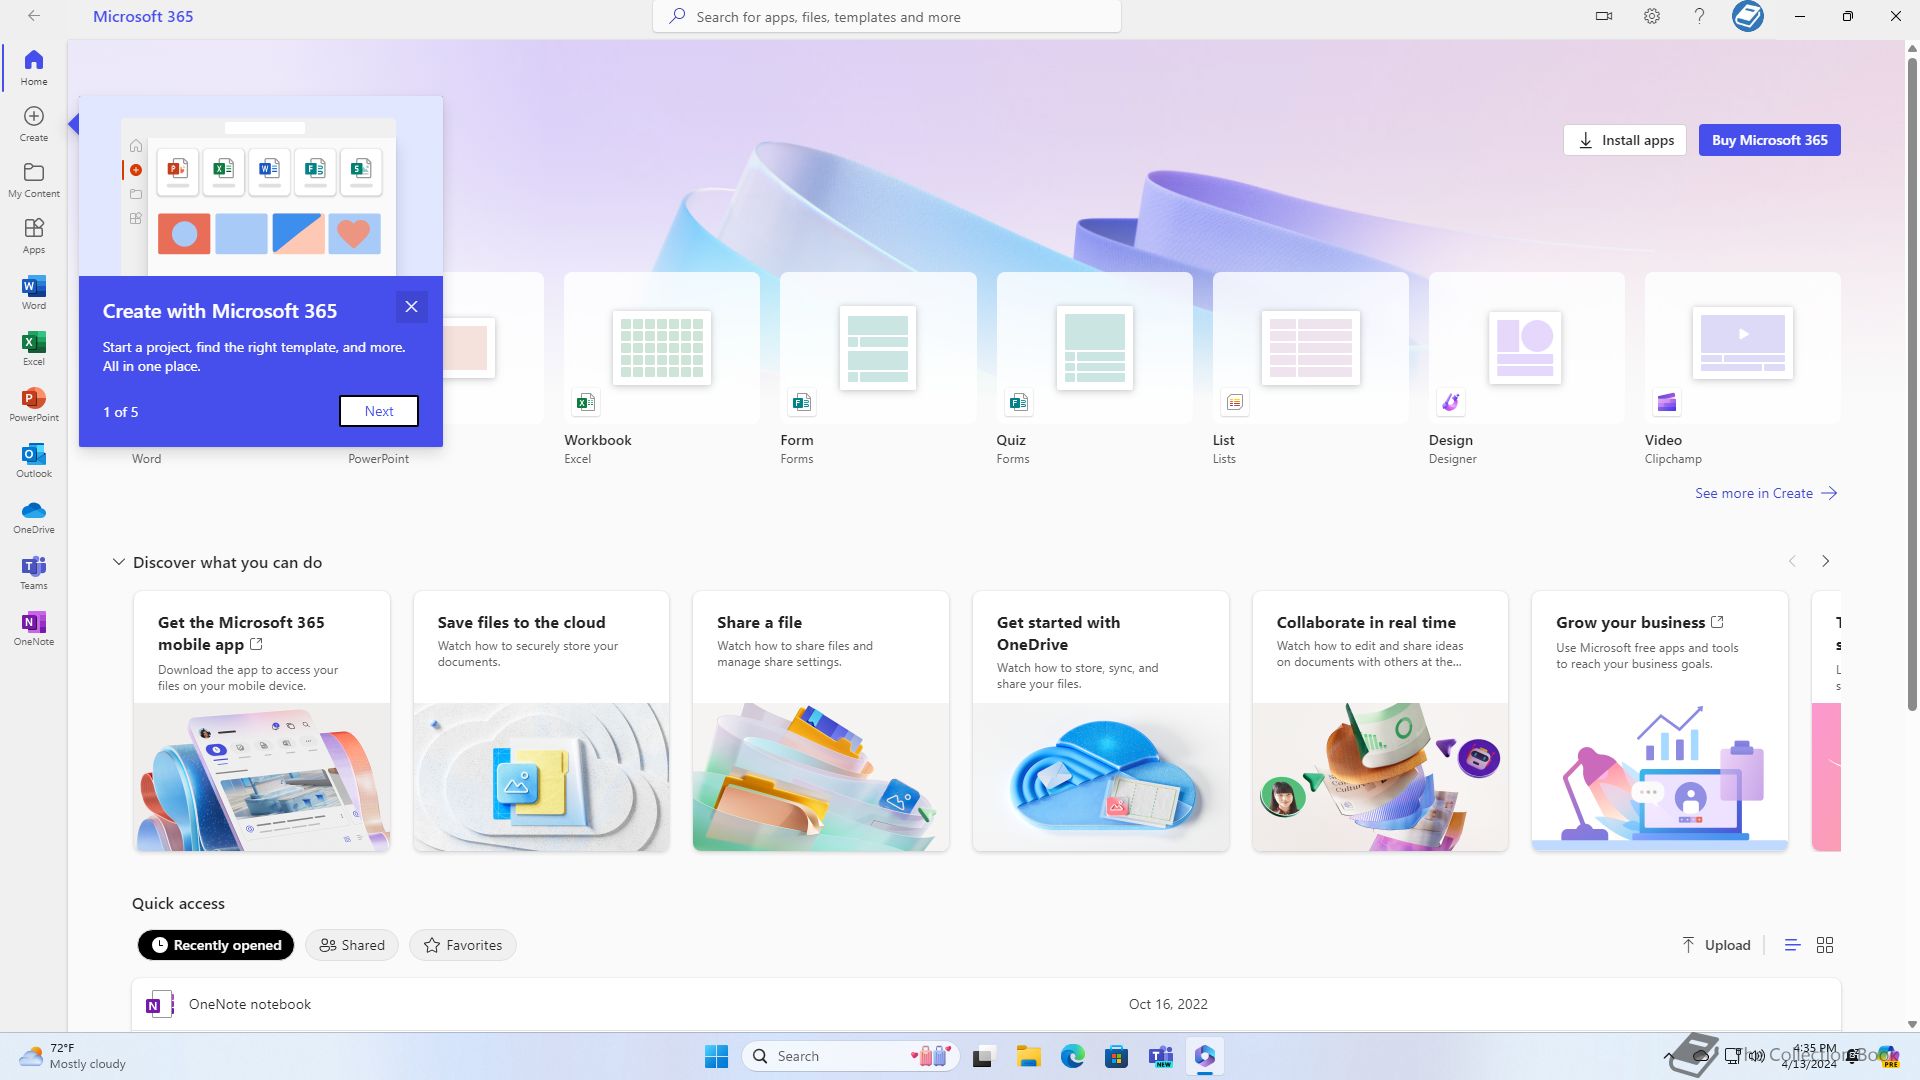Open OneDrive from the sidebar

pos(34,516)
